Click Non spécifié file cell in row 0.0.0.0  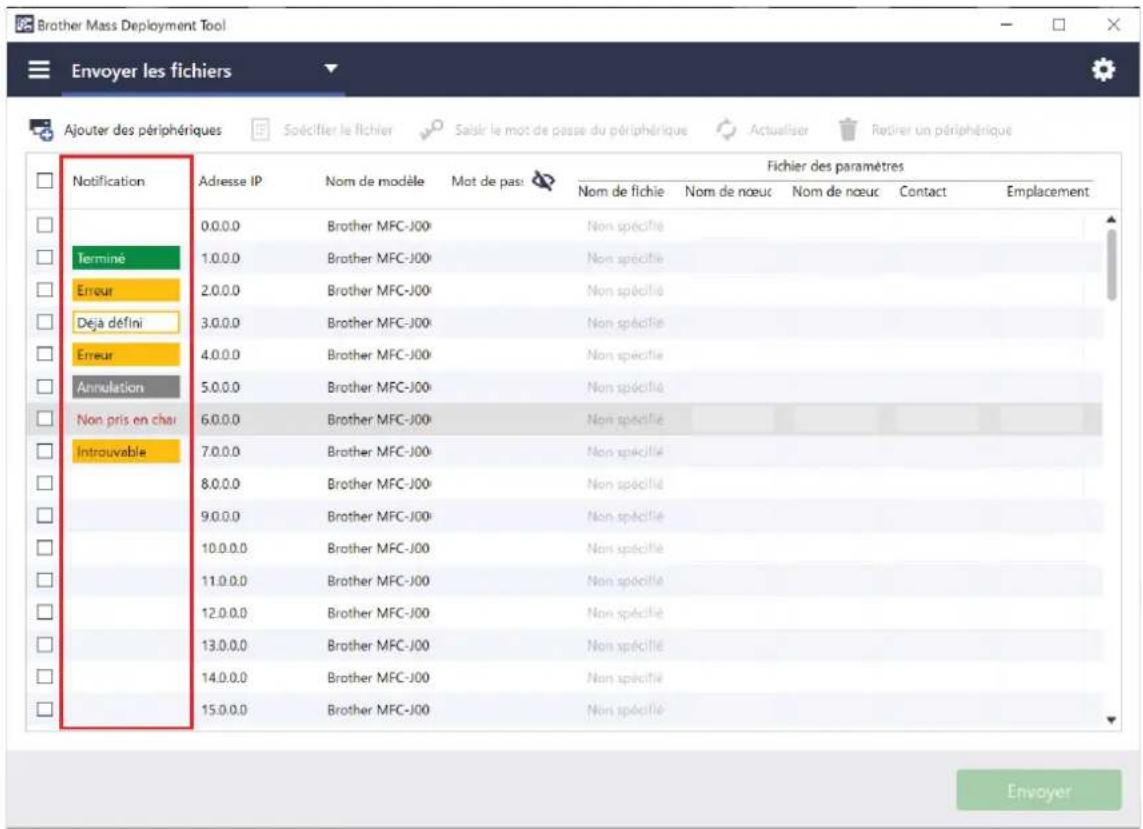pos(625,226)
